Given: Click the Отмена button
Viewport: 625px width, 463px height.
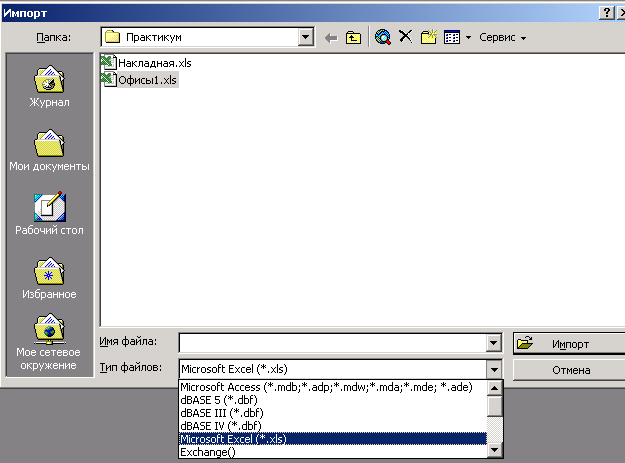Looking at the screenshot, I should coord(569,370).
